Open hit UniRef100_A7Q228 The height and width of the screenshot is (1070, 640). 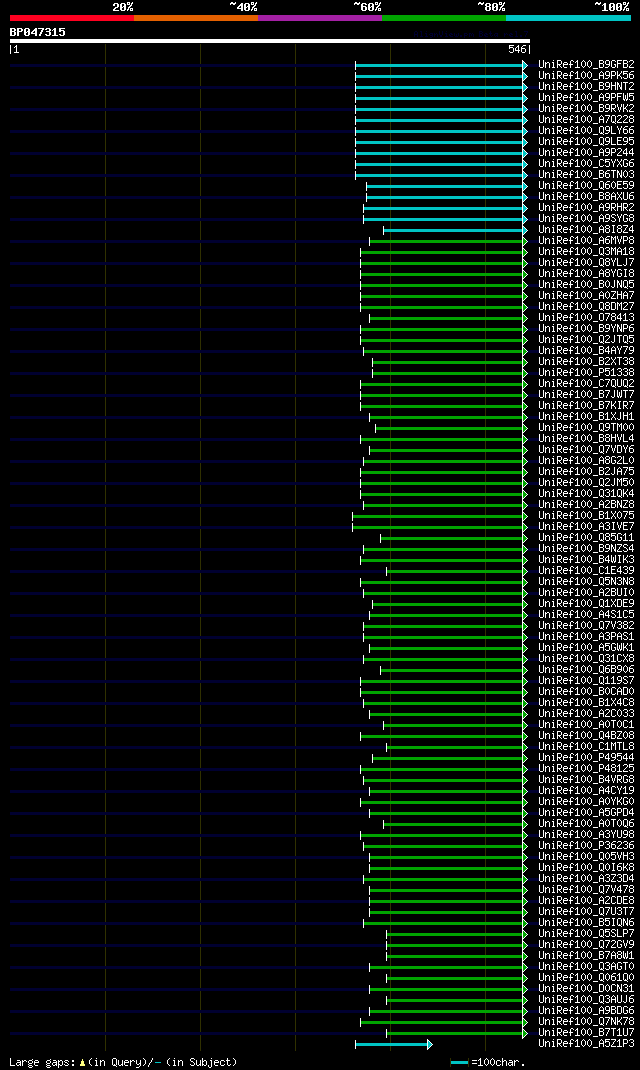coord(586,119)
